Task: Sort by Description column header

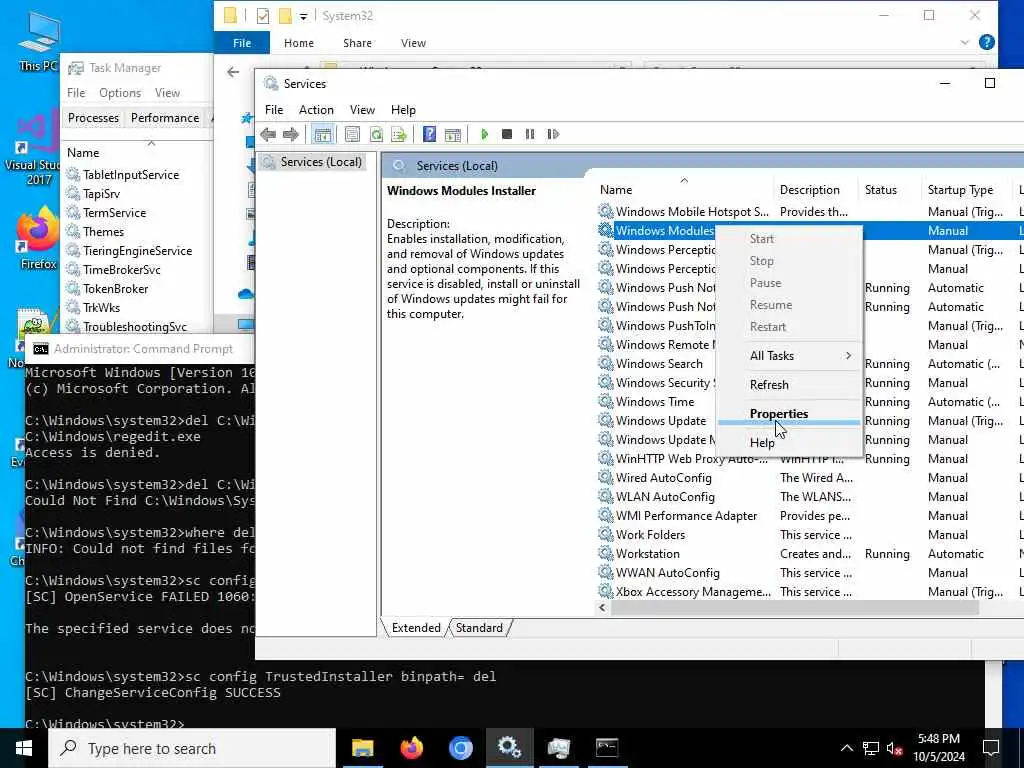Action: [x=816, y=190]
